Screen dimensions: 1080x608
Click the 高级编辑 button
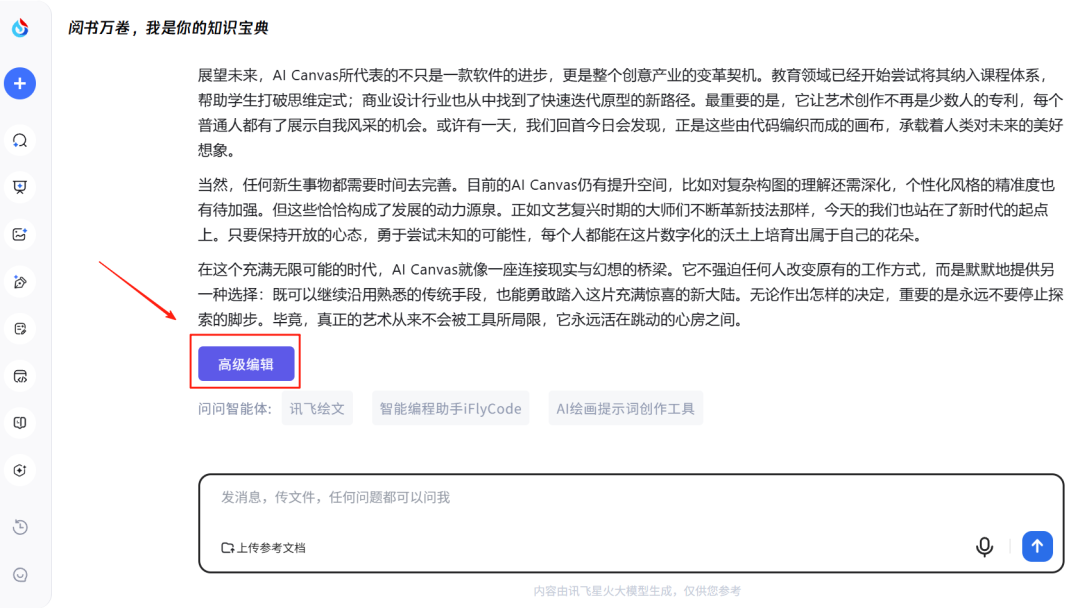click(246, 364)
